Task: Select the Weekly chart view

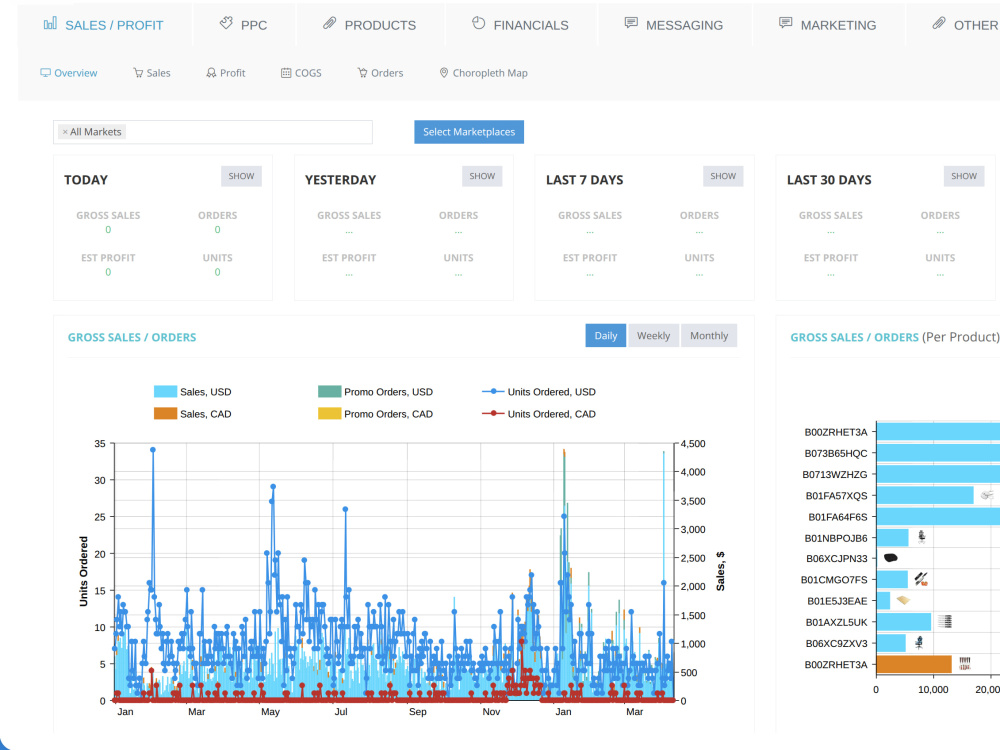Action: click(654, 335)
